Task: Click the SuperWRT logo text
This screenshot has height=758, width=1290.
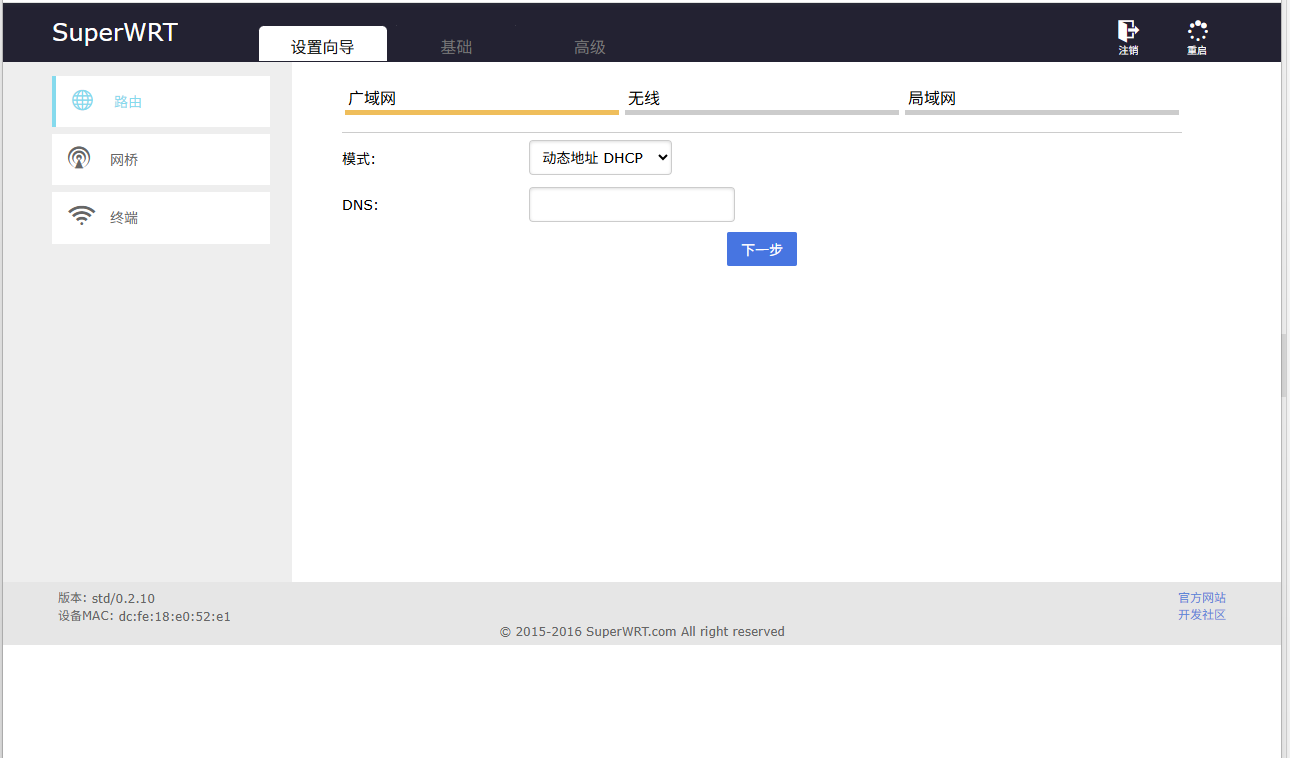Action: coord(114,32)
